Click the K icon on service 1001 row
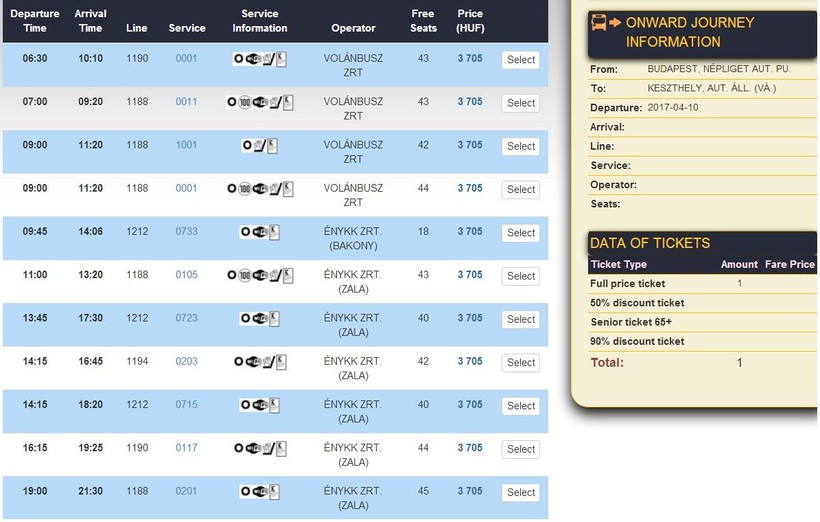 pyautogui.click(x=273, y=146)
